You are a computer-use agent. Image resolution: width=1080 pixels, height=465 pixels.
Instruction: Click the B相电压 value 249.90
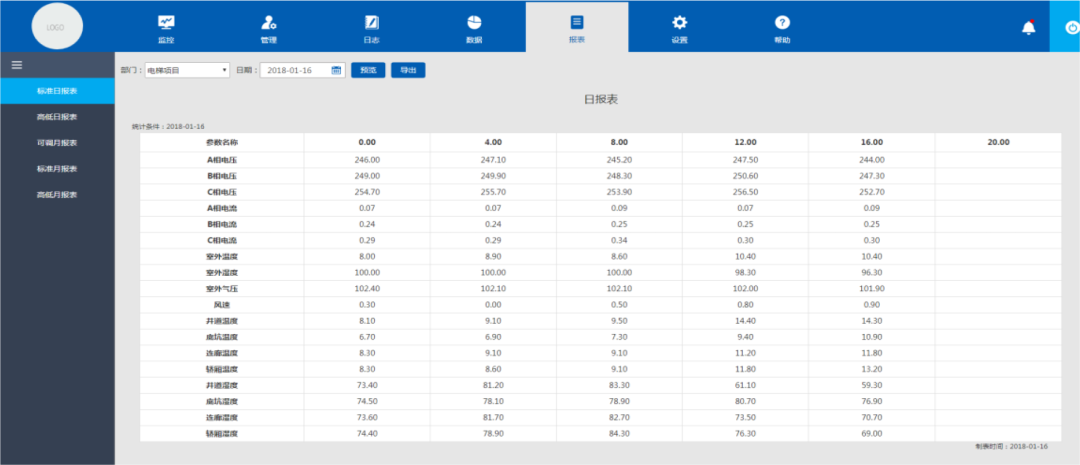click(493, 176)
